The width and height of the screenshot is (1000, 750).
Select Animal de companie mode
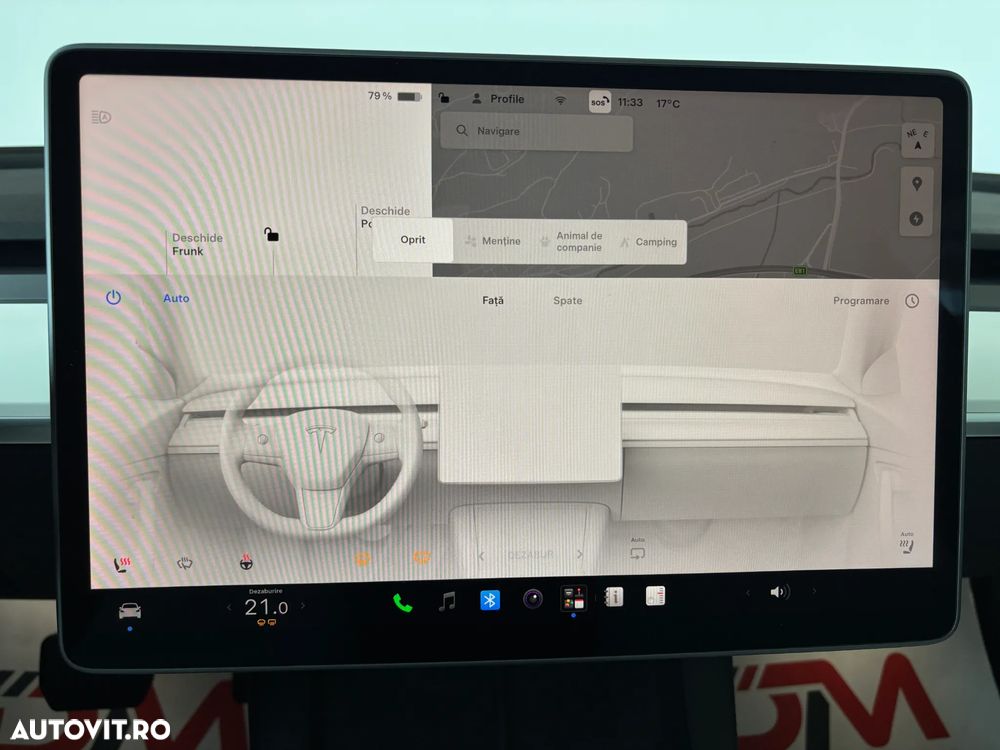(571, 242)
